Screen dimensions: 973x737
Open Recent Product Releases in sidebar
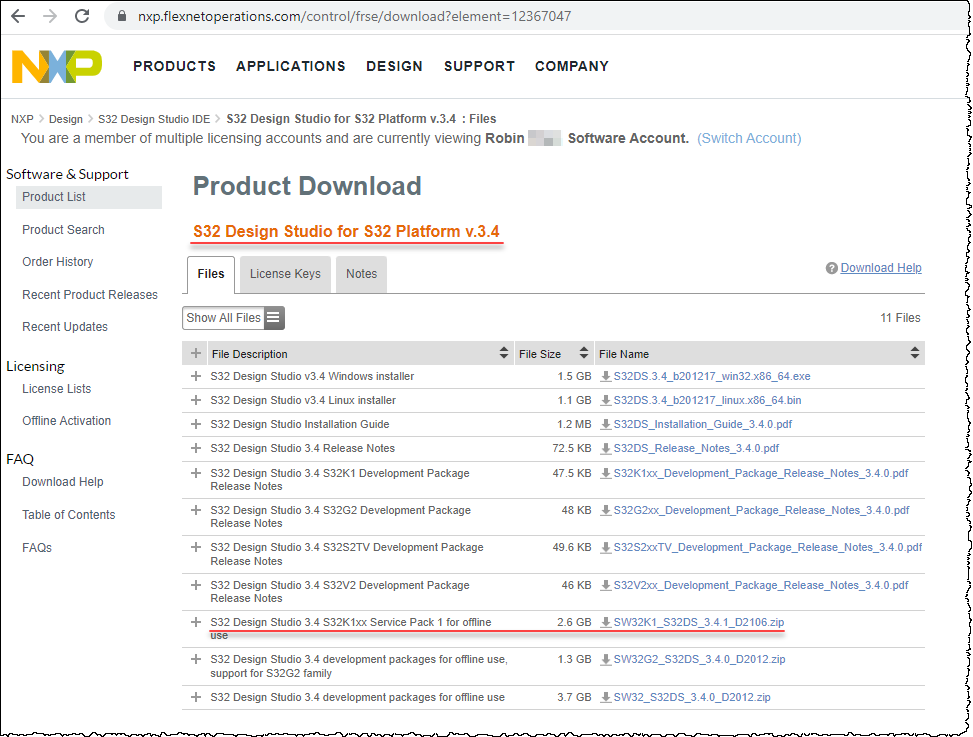(90, 295)
